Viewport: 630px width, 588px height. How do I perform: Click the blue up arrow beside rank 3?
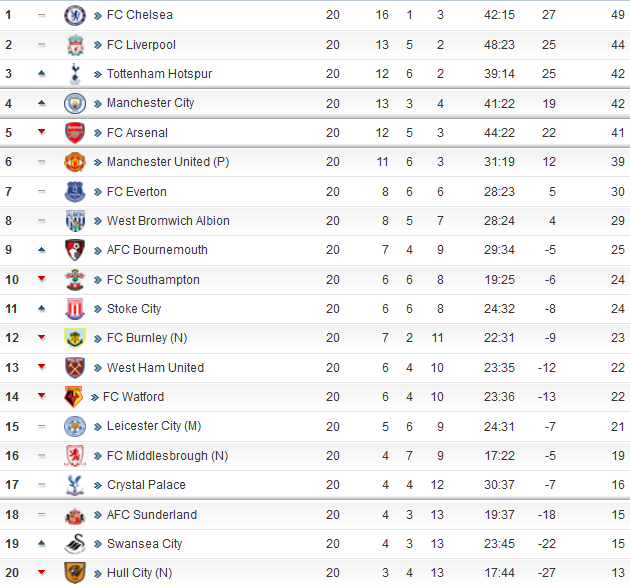(x=41, y=73)
